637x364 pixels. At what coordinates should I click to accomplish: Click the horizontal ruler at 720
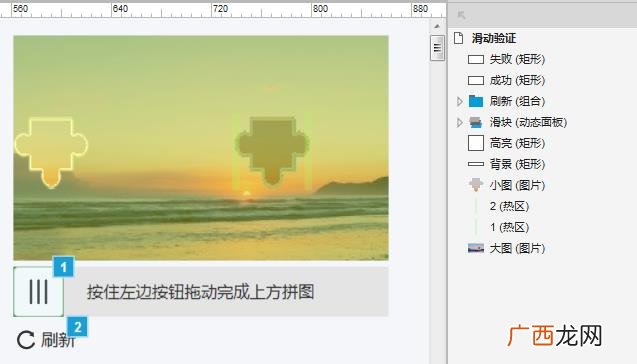tap(220, 9)
